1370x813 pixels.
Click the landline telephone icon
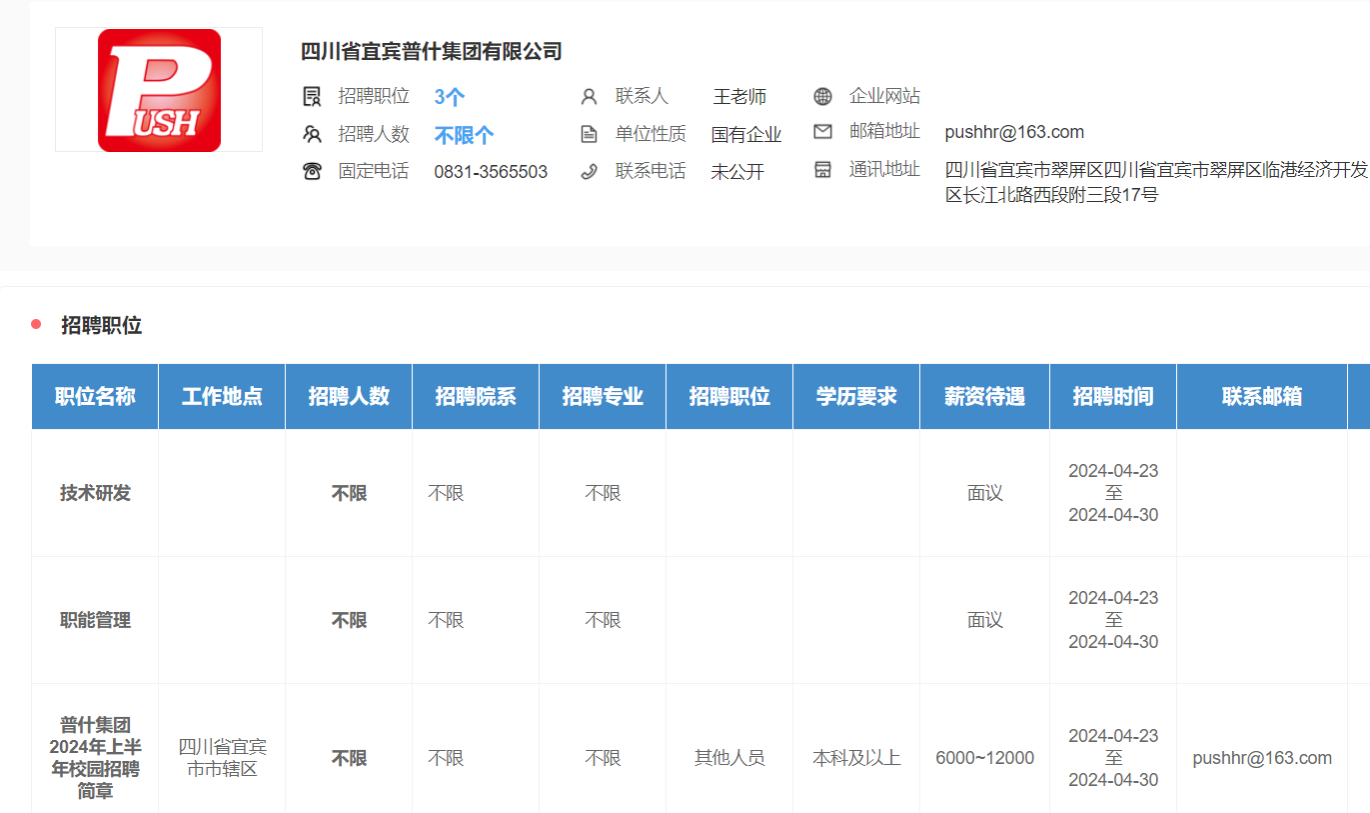pos(312,171)
